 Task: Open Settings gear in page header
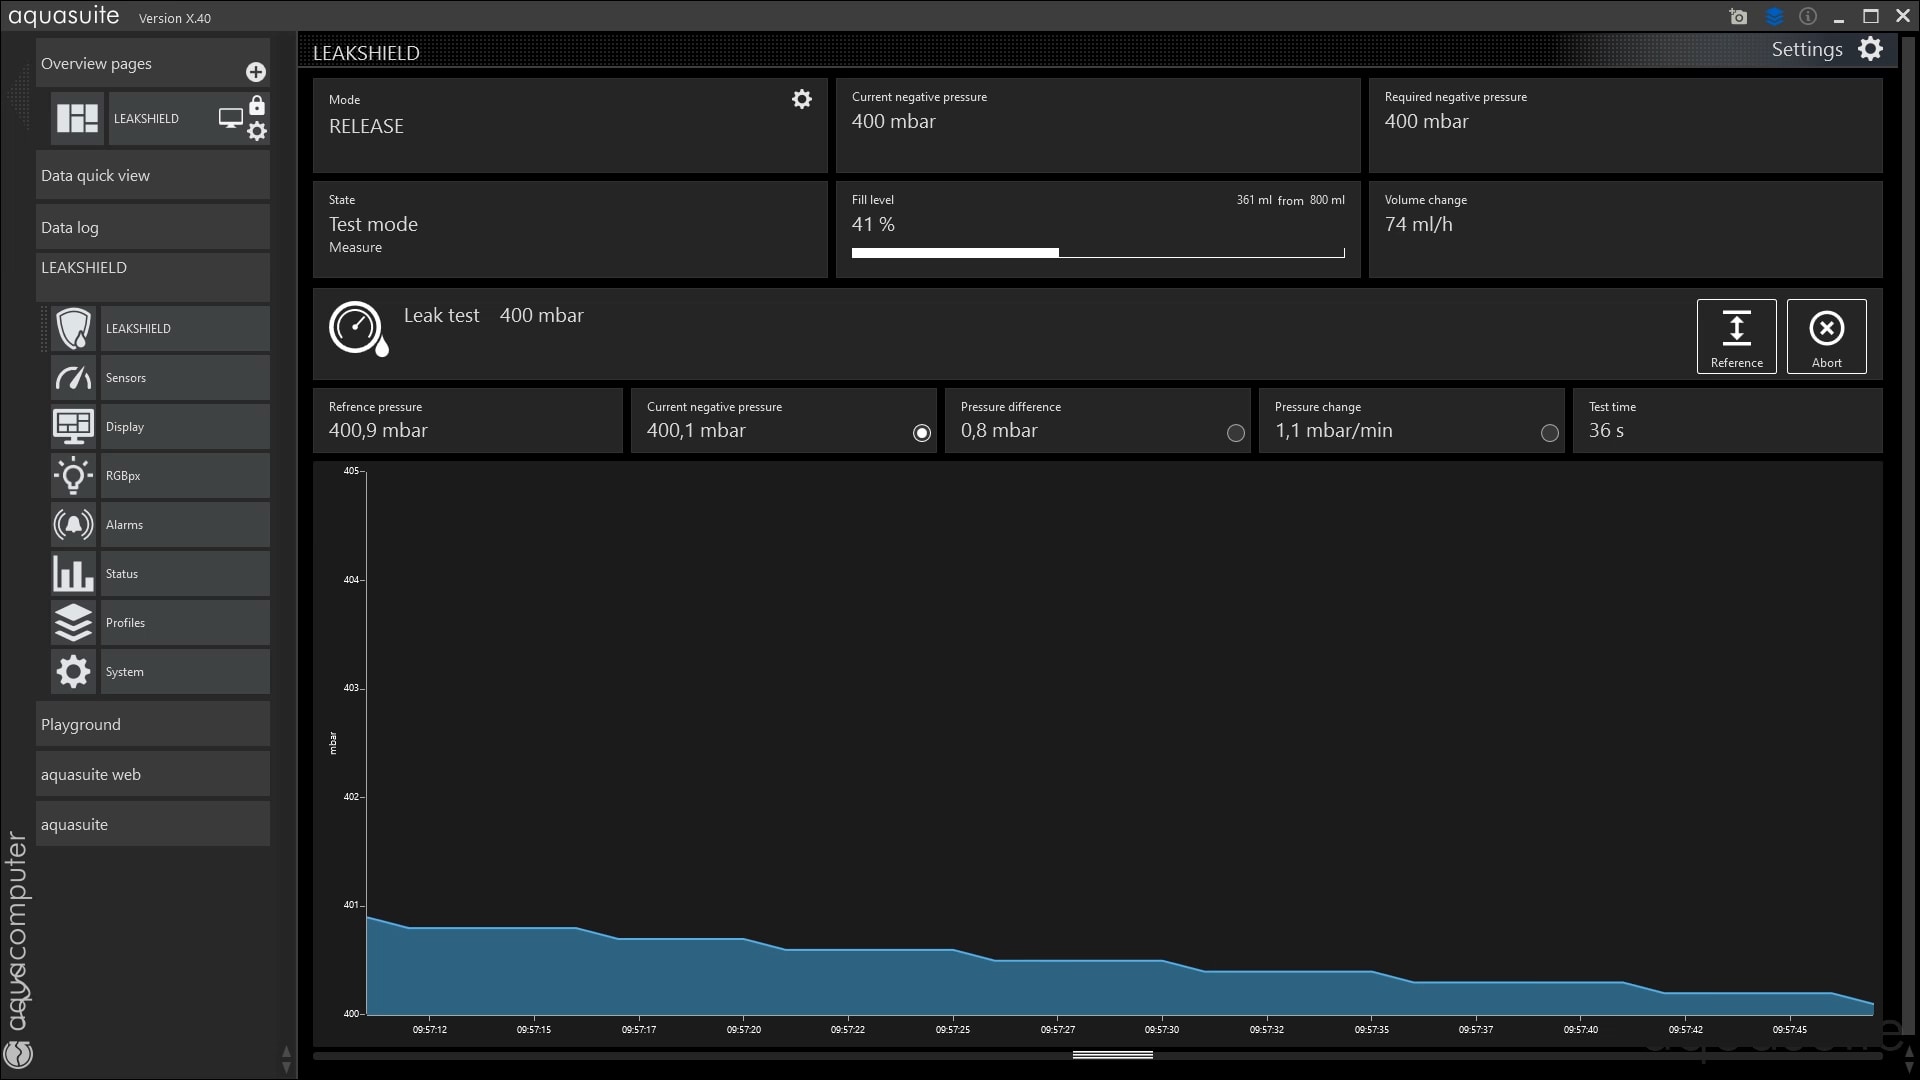click(1870, 49)
